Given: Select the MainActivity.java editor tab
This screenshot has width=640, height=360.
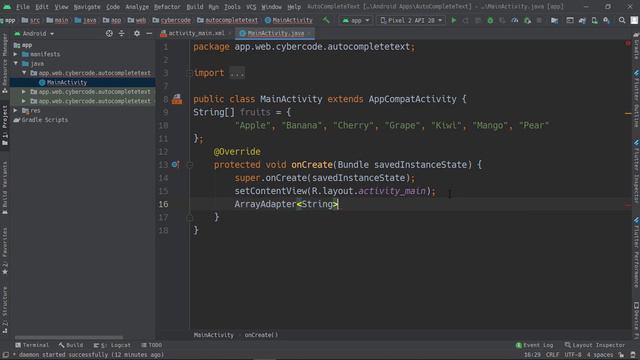Looking at the screenshot, I should coord(275,33).
